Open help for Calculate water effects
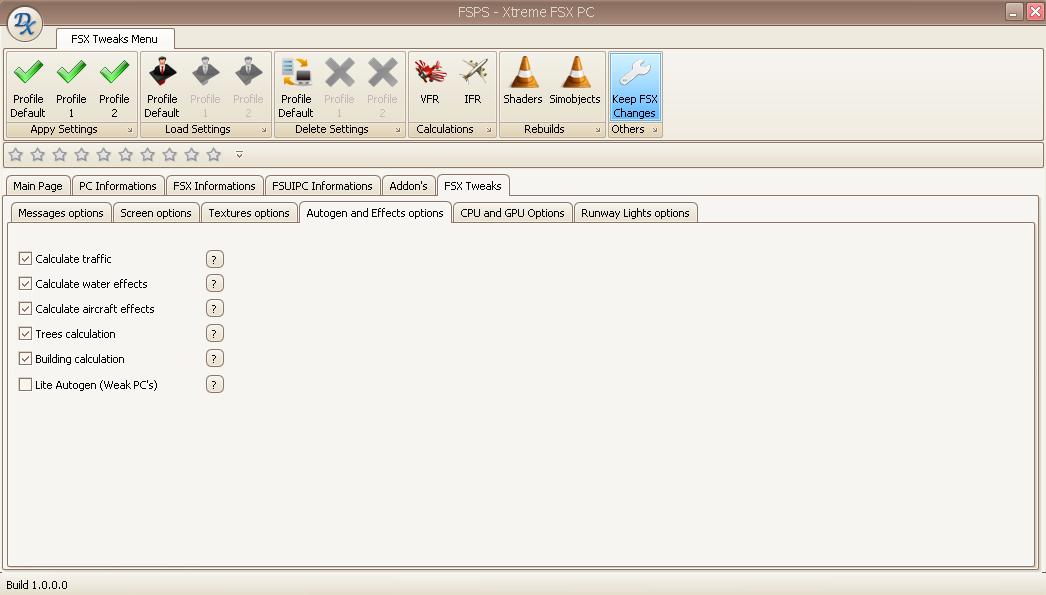This screenshot has width=1046, height=595. (x=214, y=283)
